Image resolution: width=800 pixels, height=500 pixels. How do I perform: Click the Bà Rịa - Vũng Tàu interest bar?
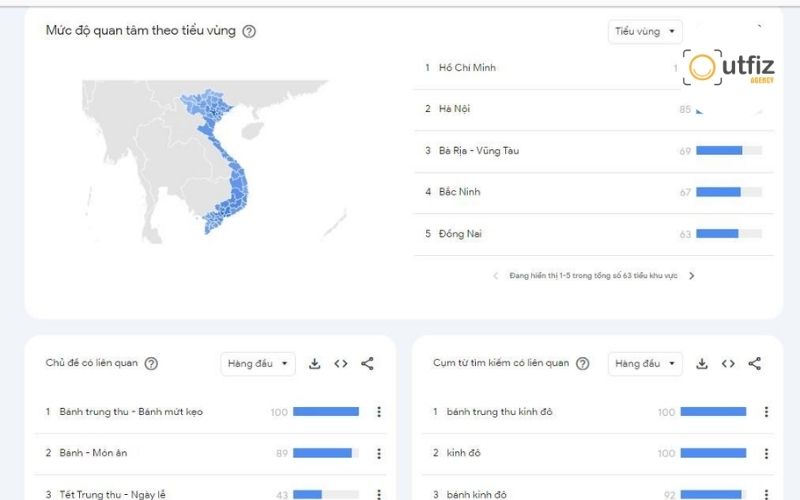(729, 151)
